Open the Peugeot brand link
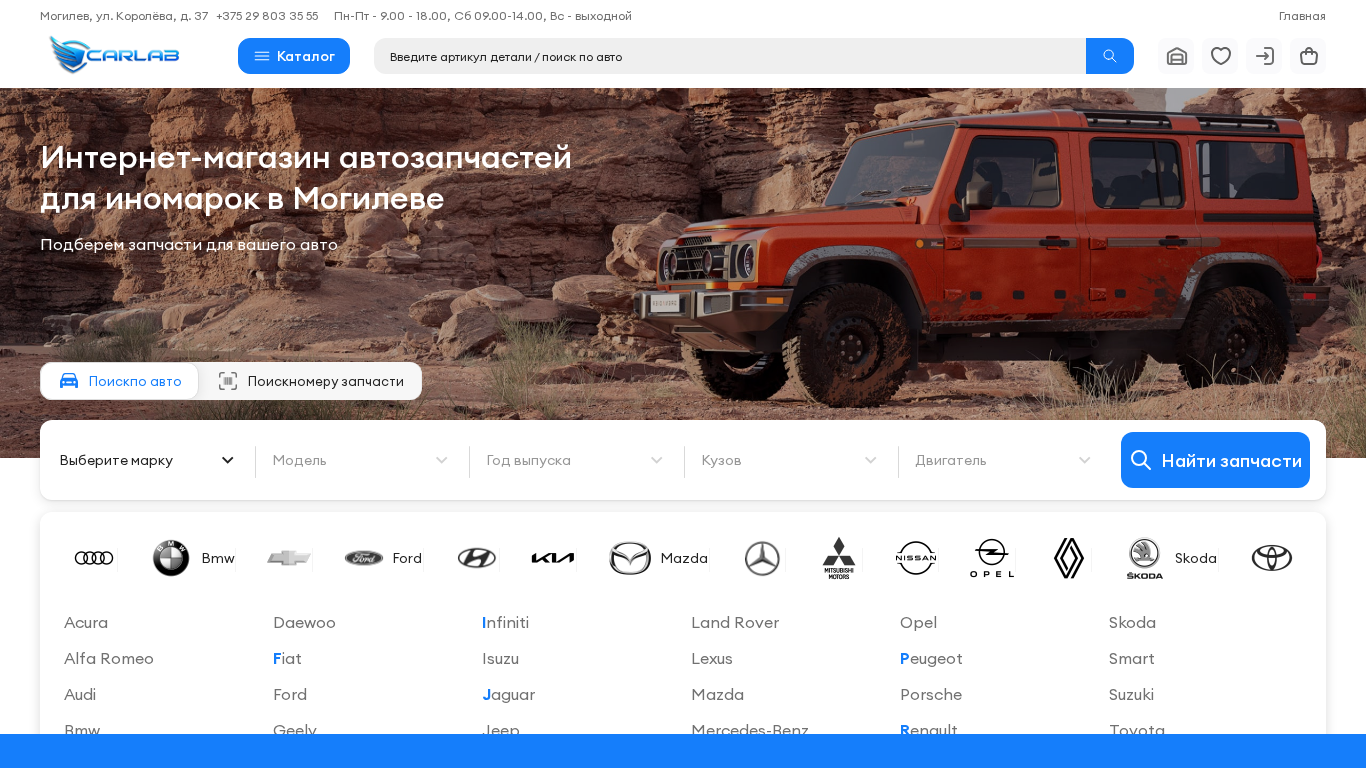1366x768 pixels. tap(931, 658)
